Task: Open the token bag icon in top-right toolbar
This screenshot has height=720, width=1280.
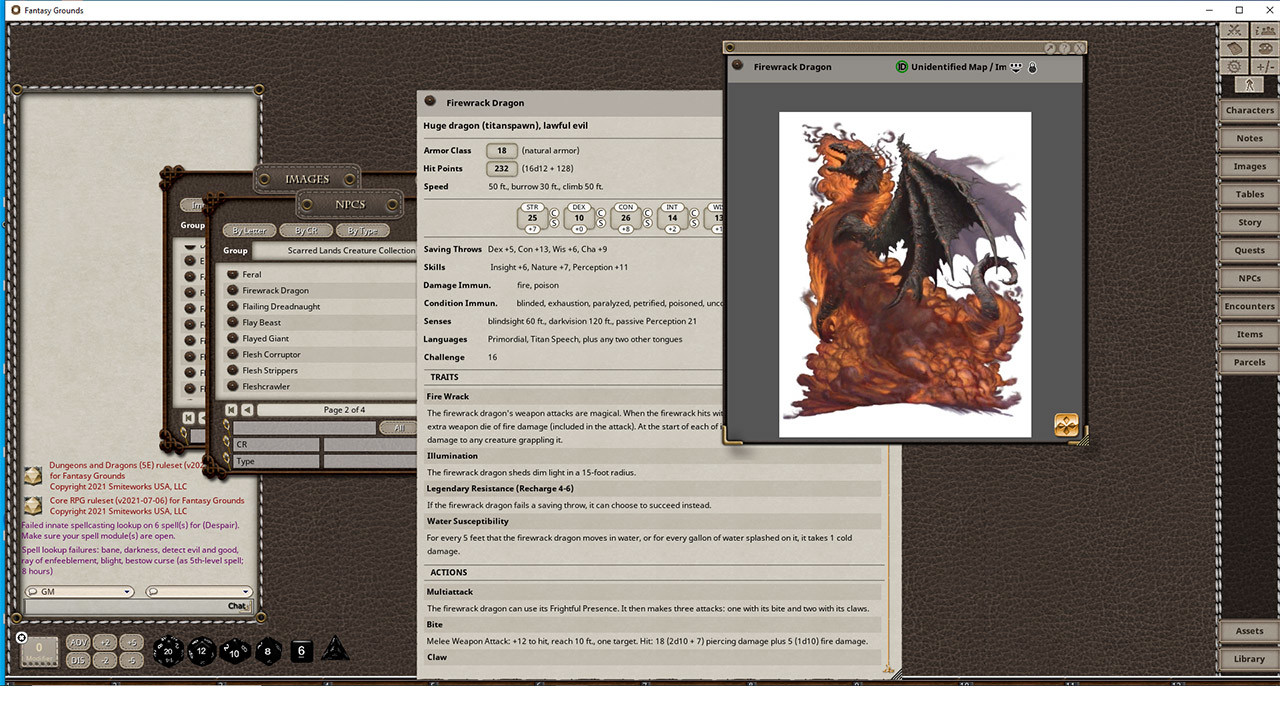Action: click(x=1234, y=47)
